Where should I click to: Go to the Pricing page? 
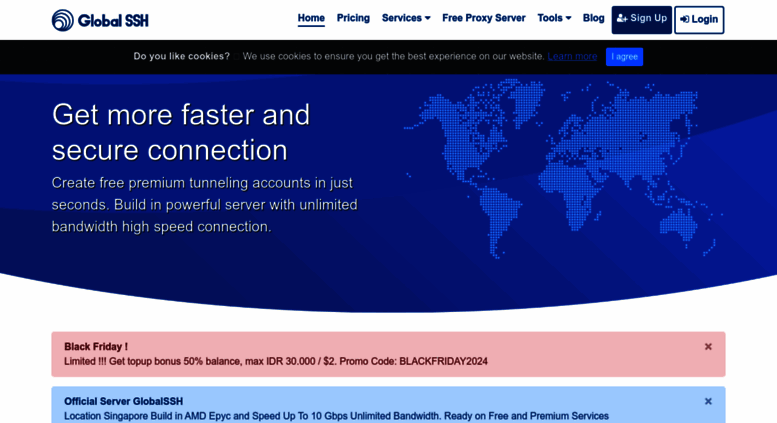tap(353, 18)
